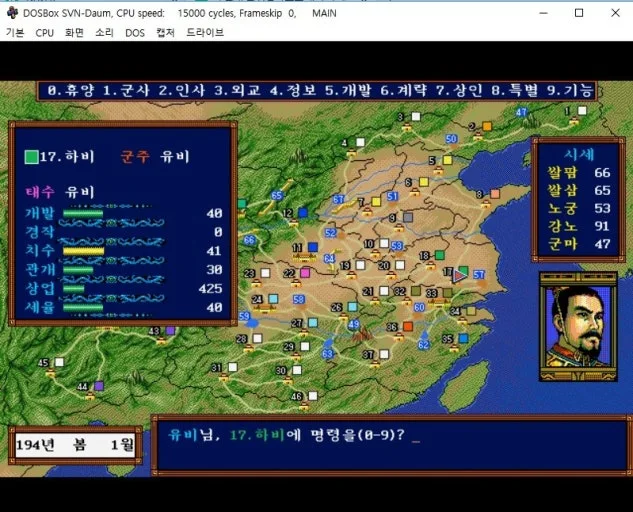This screenshot has height=512, width=633.
Task: Select command 3.외교 in game menu
Action: (x=237, y=90)
